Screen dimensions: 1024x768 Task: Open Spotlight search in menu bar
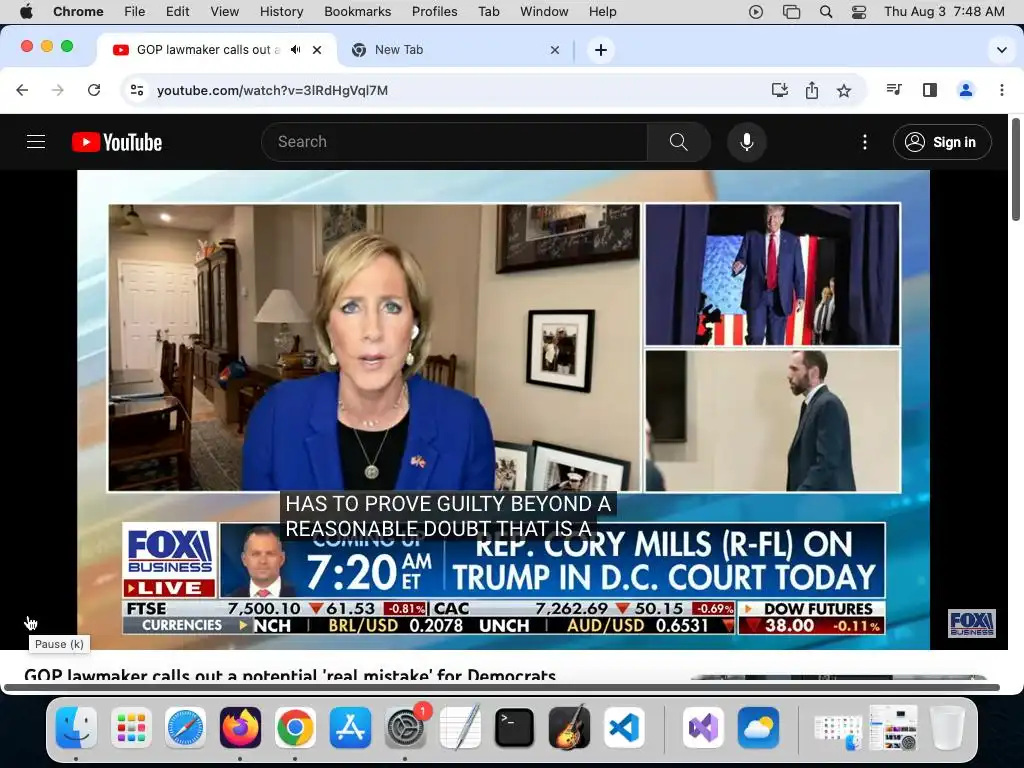(825, 12)
